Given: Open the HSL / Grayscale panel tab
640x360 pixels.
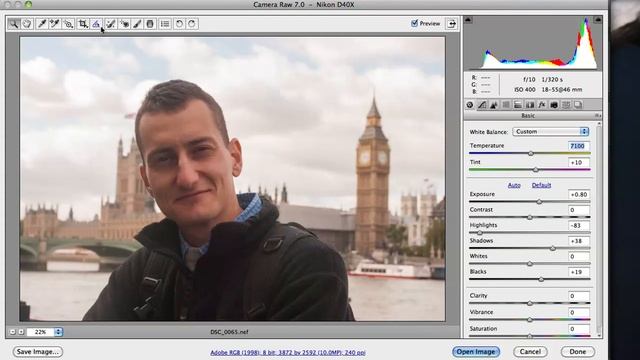Looking at the screenshot, I should click(506, 105).
